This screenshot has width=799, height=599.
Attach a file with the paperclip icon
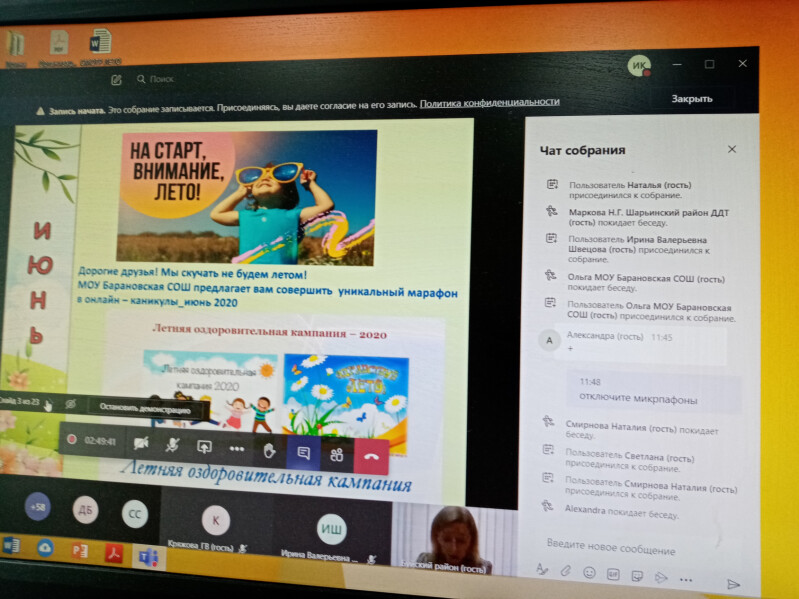(565, 571)
